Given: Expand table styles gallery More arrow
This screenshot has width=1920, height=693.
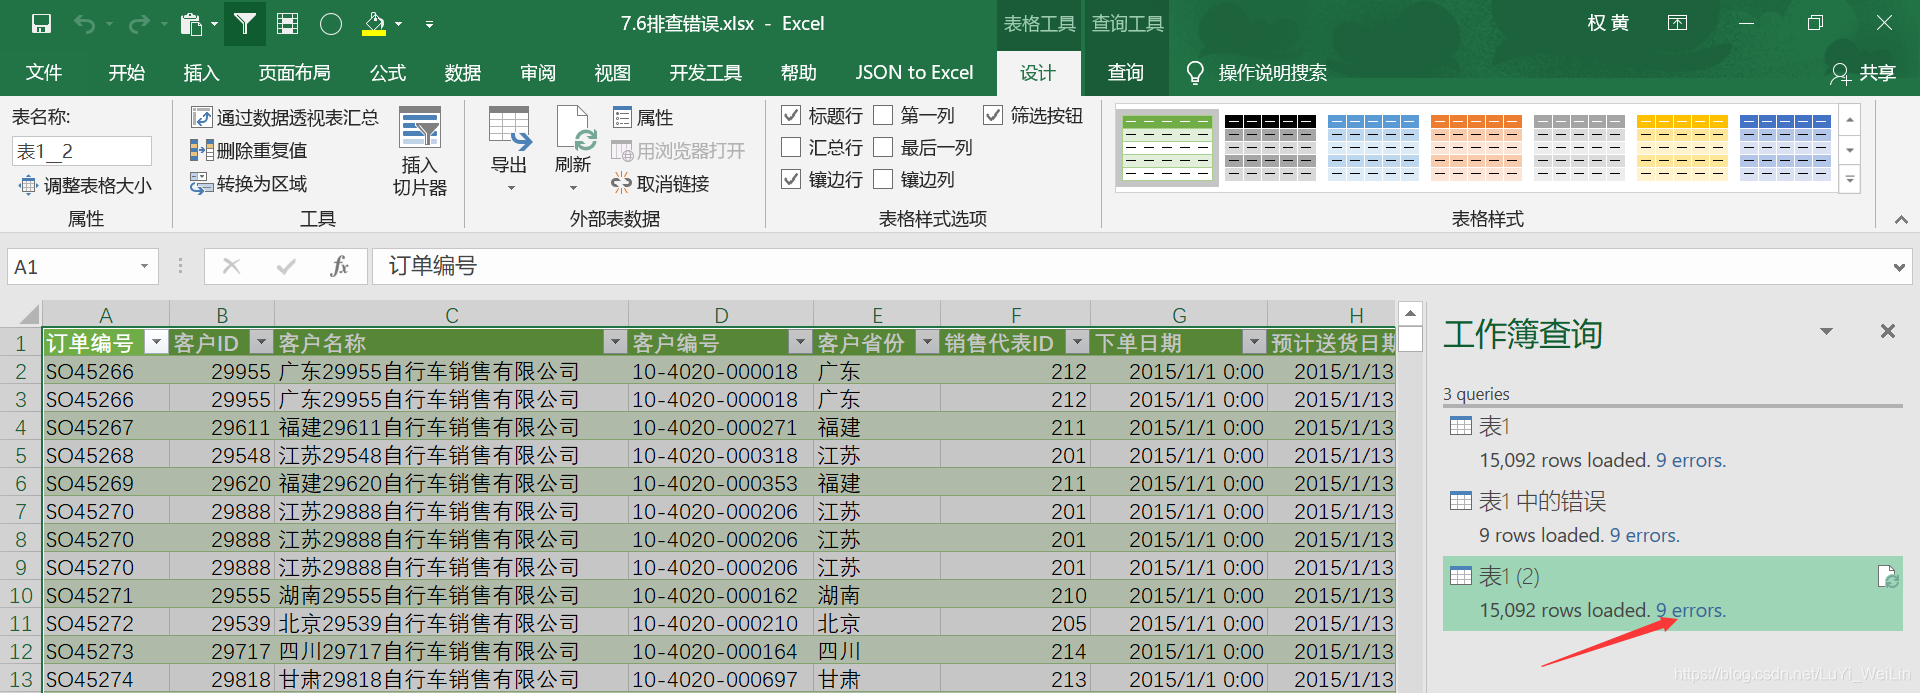Looking at the screenshot, I should (1850, 181).
